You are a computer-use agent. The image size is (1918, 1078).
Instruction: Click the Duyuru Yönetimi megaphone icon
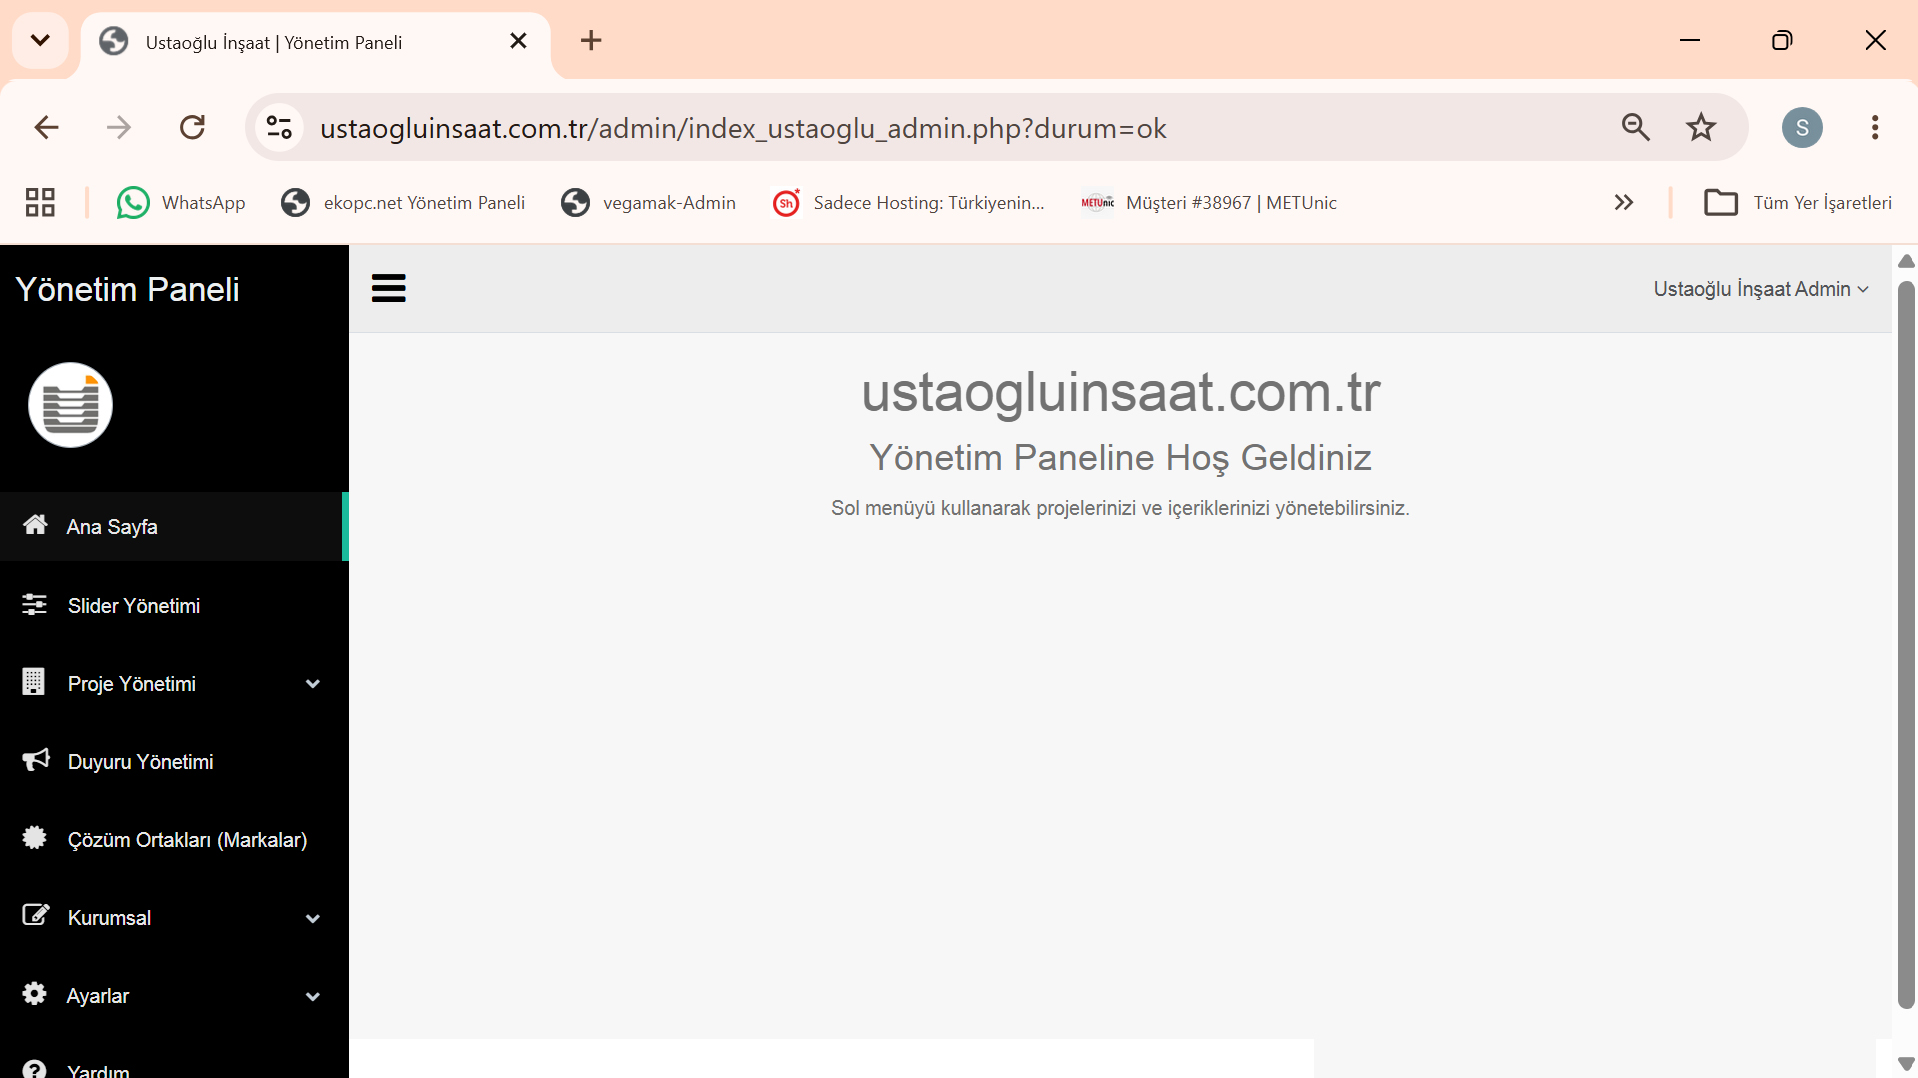tap(36, 760)
